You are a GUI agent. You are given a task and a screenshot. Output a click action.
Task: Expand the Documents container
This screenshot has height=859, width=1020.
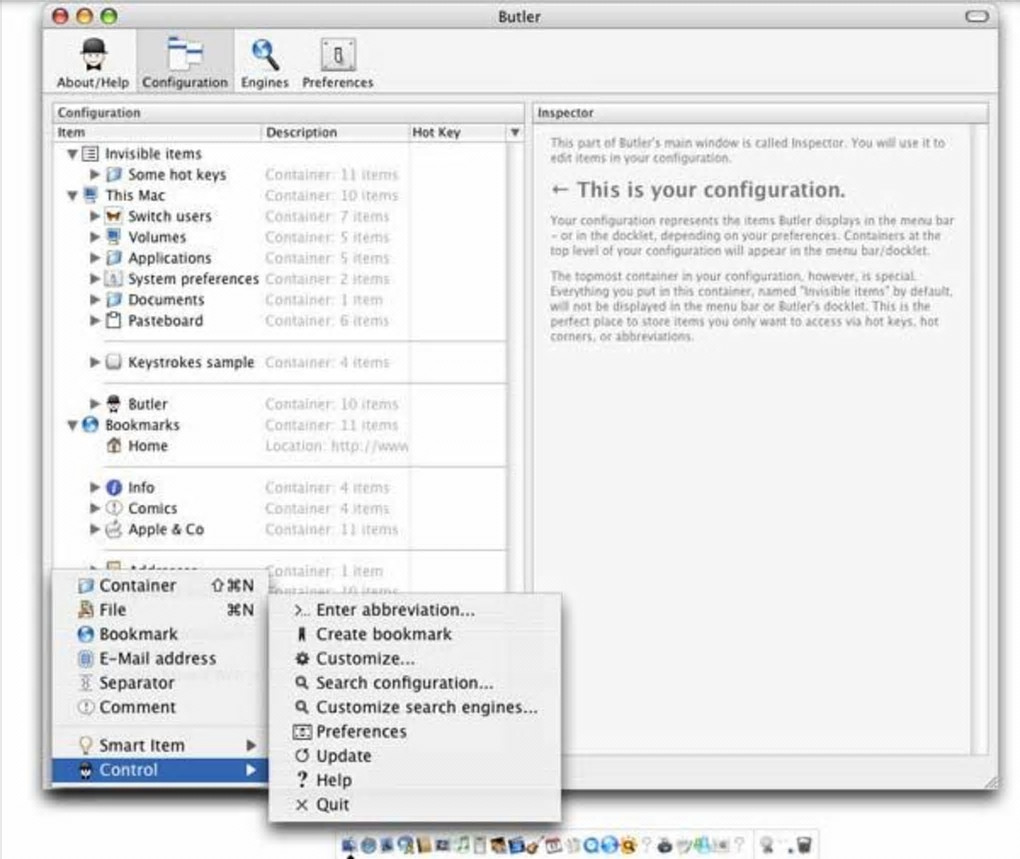pyautogui.click(x=95, y=299)
